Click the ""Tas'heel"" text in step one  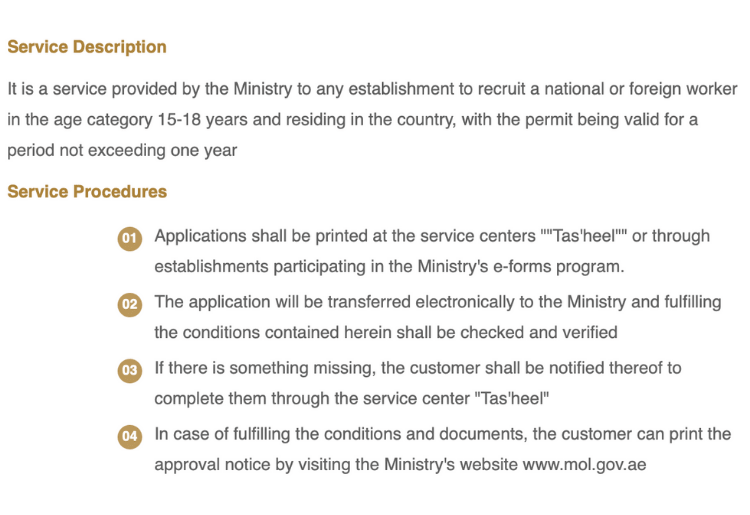pos(584,236)
